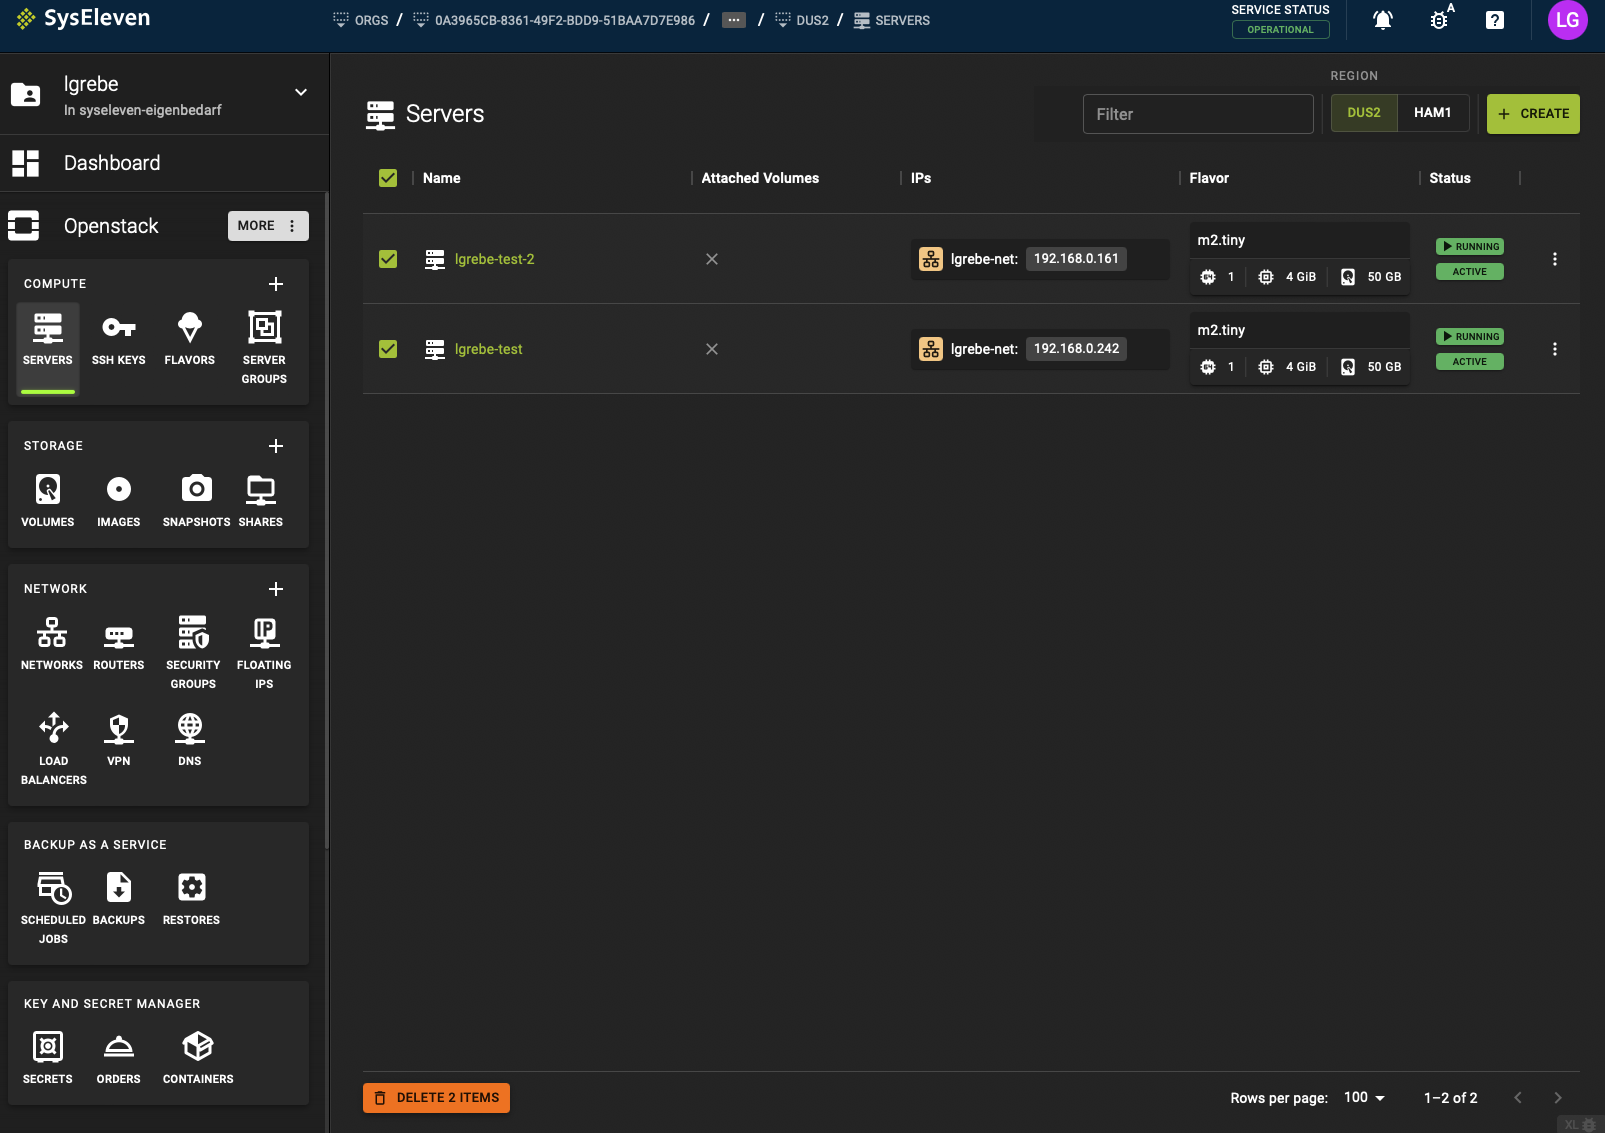Toggle the select-all servers checkbox

coord(388,178)
